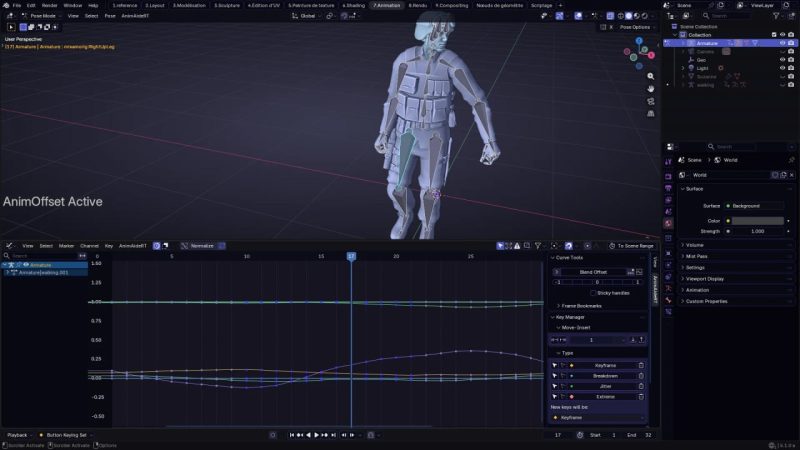Viewport: 800px width, 450px height.
Task: Click the Normalize button in graph editor
Action: tap(201, 245)
